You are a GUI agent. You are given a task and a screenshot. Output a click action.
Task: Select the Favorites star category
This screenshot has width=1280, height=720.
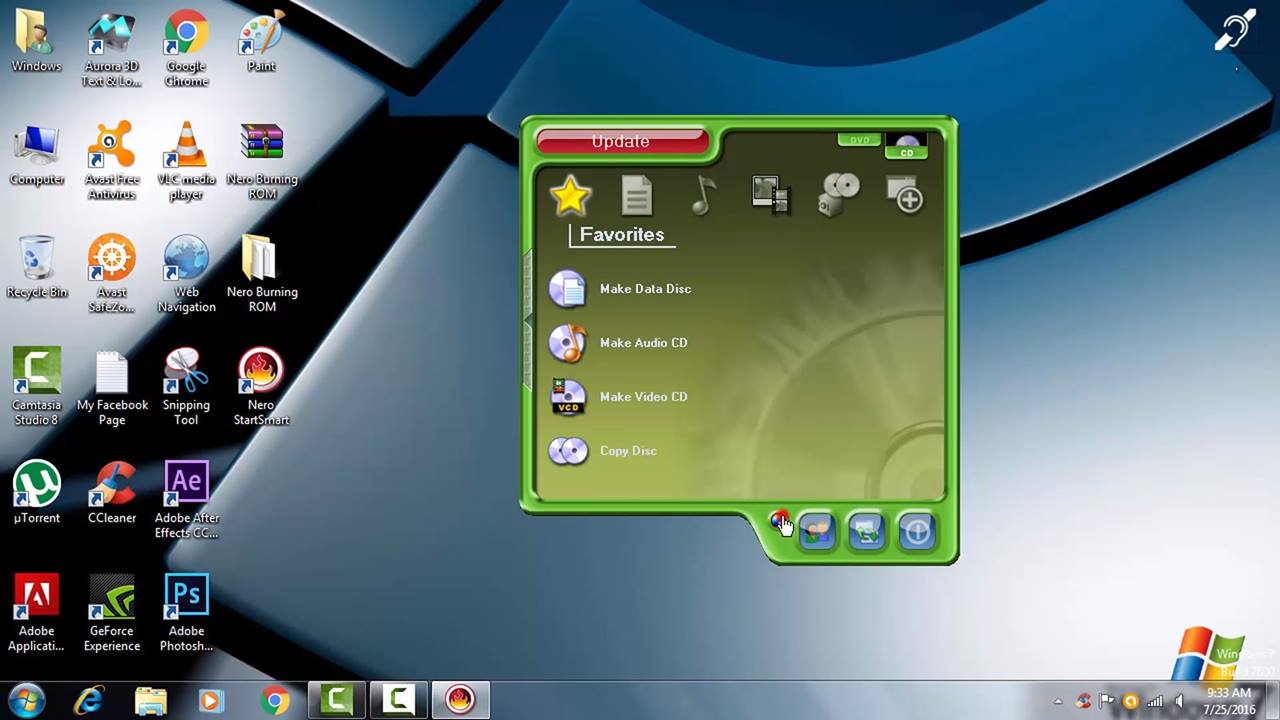[570, 195]
